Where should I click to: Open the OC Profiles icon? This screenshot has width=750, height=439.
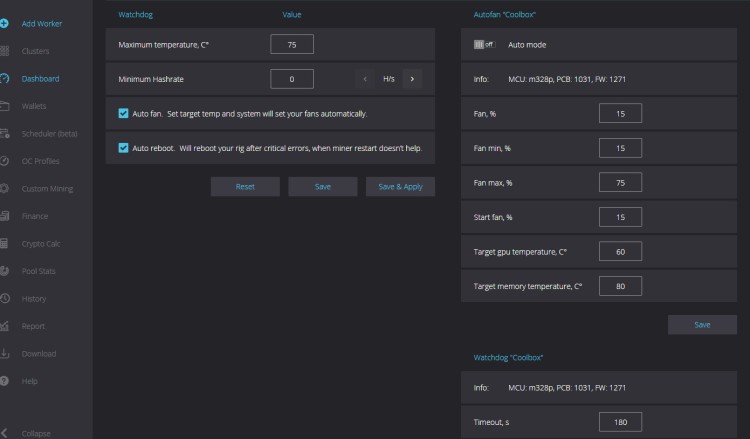pyautogui.click(x=5, y=160)
